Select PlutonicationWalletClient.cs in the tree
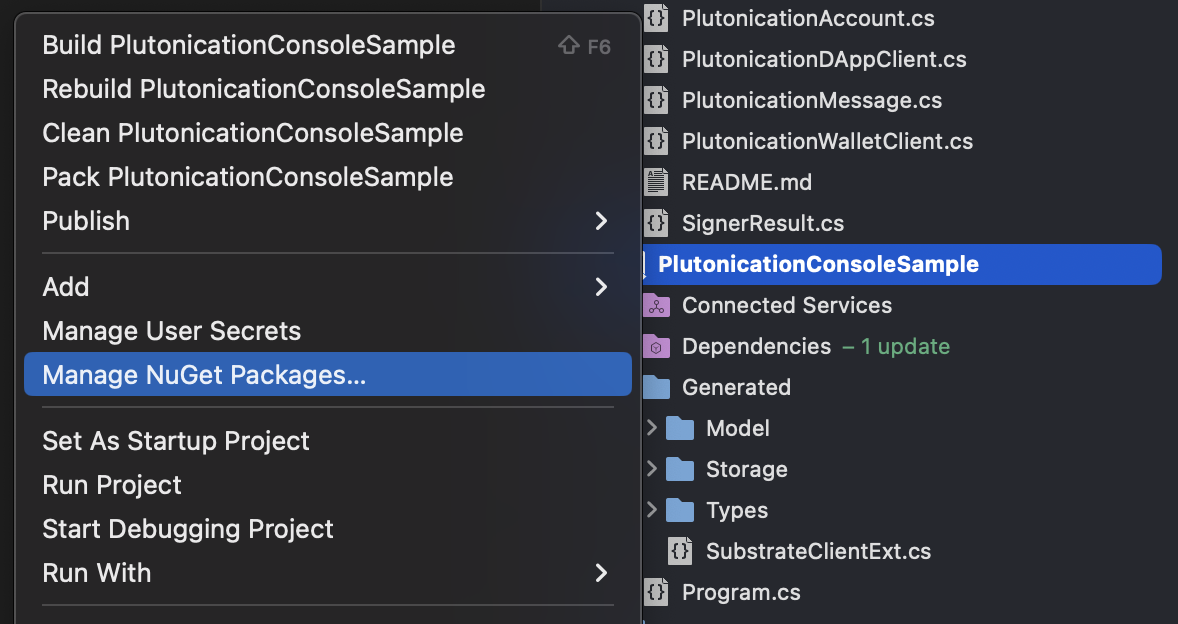This screenshot has width=1178, height=624. coord(827,141)
